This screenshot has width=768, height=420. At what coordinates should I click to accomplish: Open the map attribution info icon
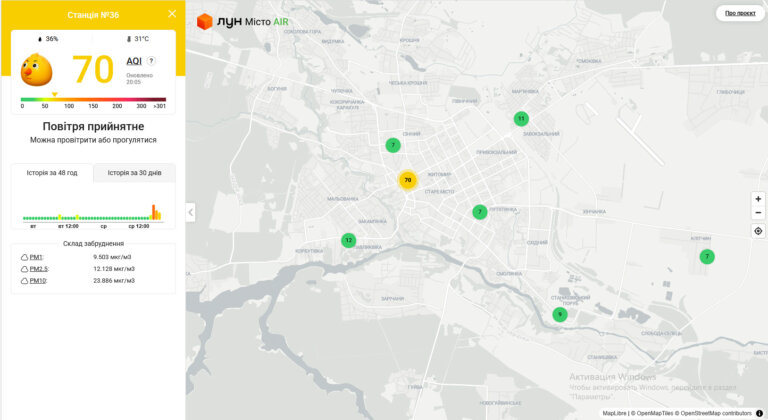point(759,413)
